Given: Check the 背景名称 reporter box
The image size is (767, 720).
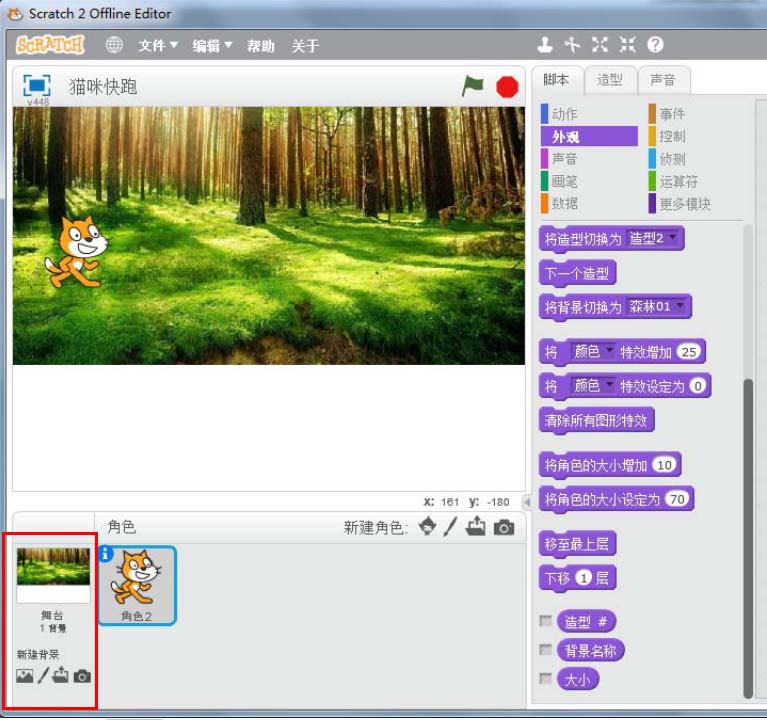Looking at the screenshot, I should coord(545,650).
